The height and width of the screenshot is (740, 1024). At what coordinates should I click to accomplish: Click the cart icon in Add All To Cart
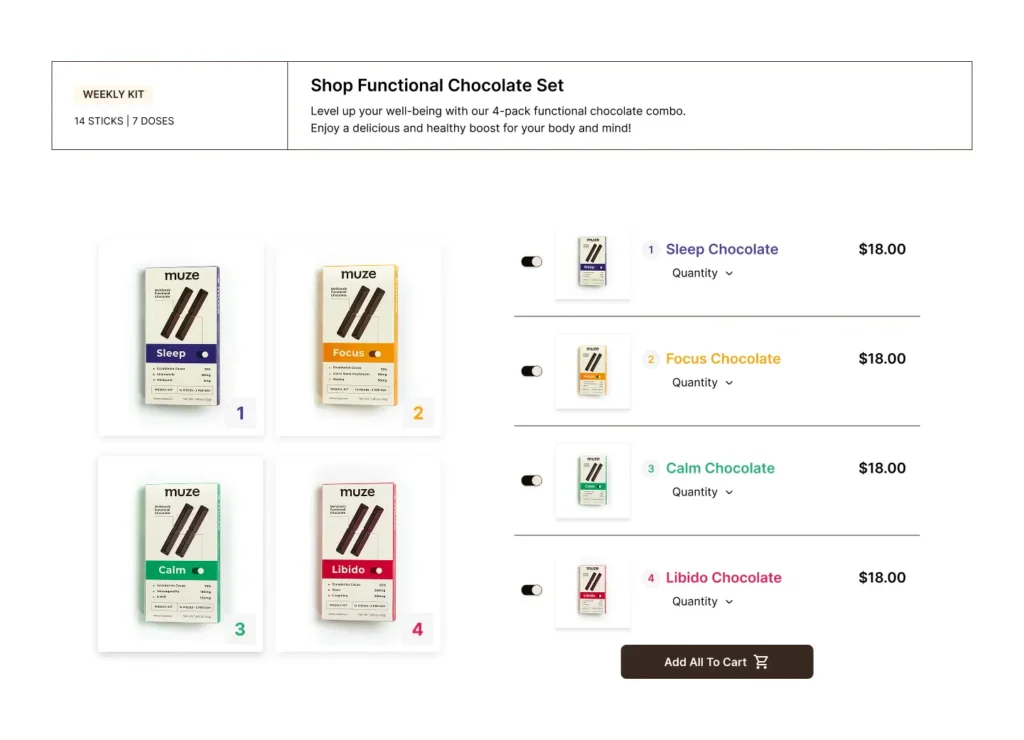(761, 662)
